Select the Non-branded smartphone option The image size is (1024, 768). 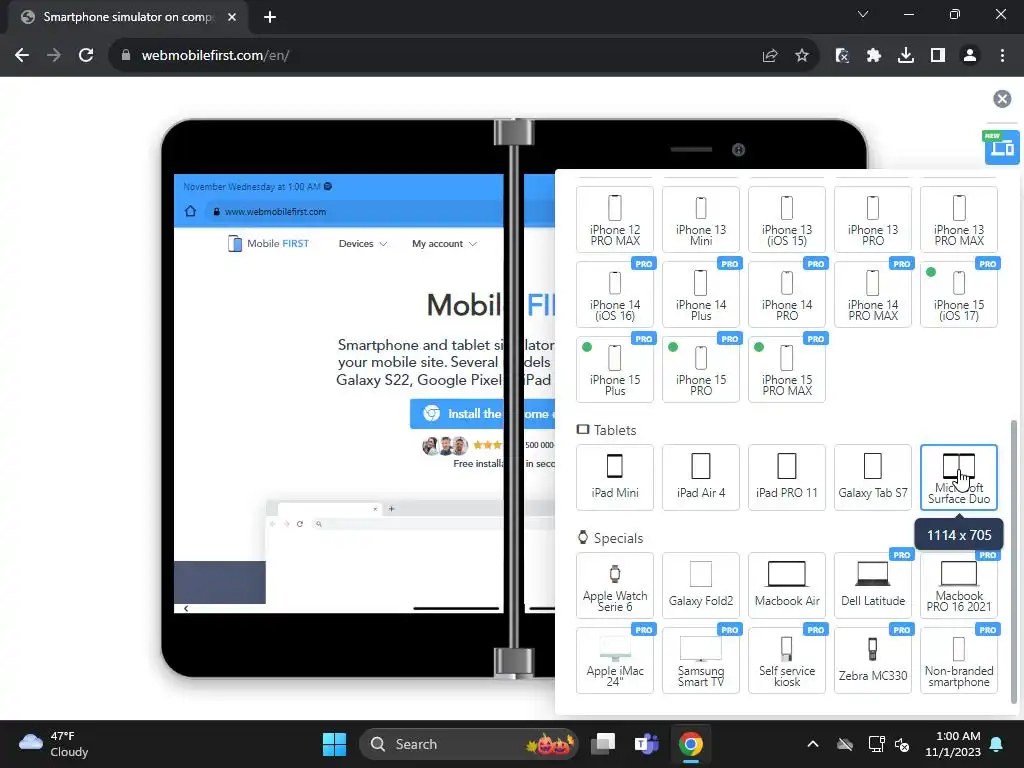959,660
